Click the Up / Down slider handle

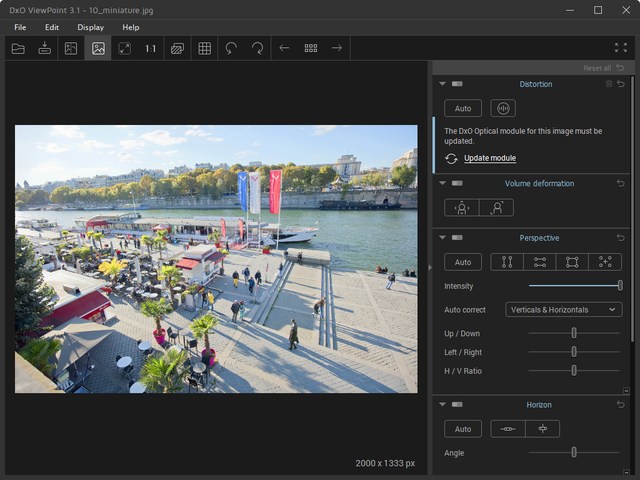click(x=574, y=333)
